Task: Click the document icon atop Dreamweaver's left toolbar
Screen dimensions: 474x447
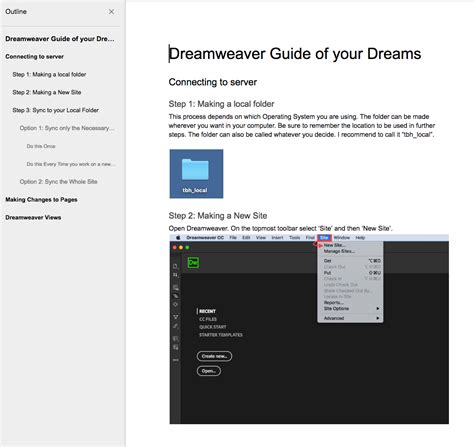Action: [175, 266]
